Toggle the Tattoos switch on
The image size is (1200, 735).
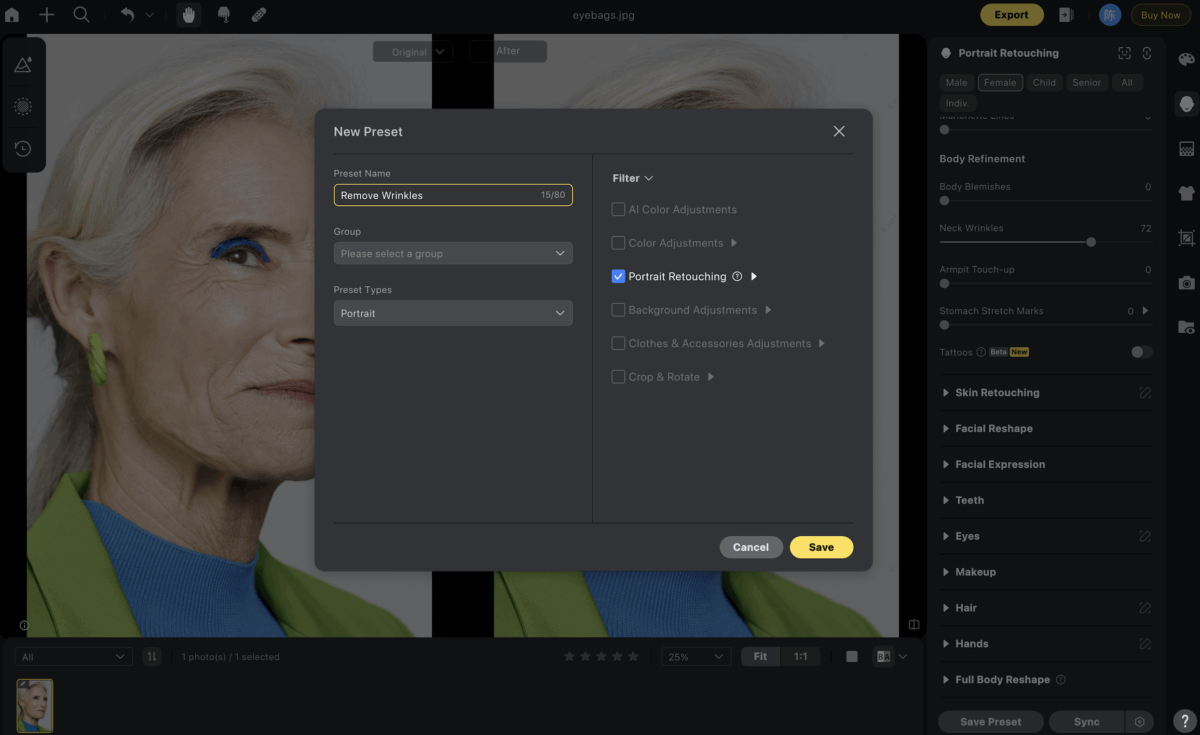(1141, 352)
